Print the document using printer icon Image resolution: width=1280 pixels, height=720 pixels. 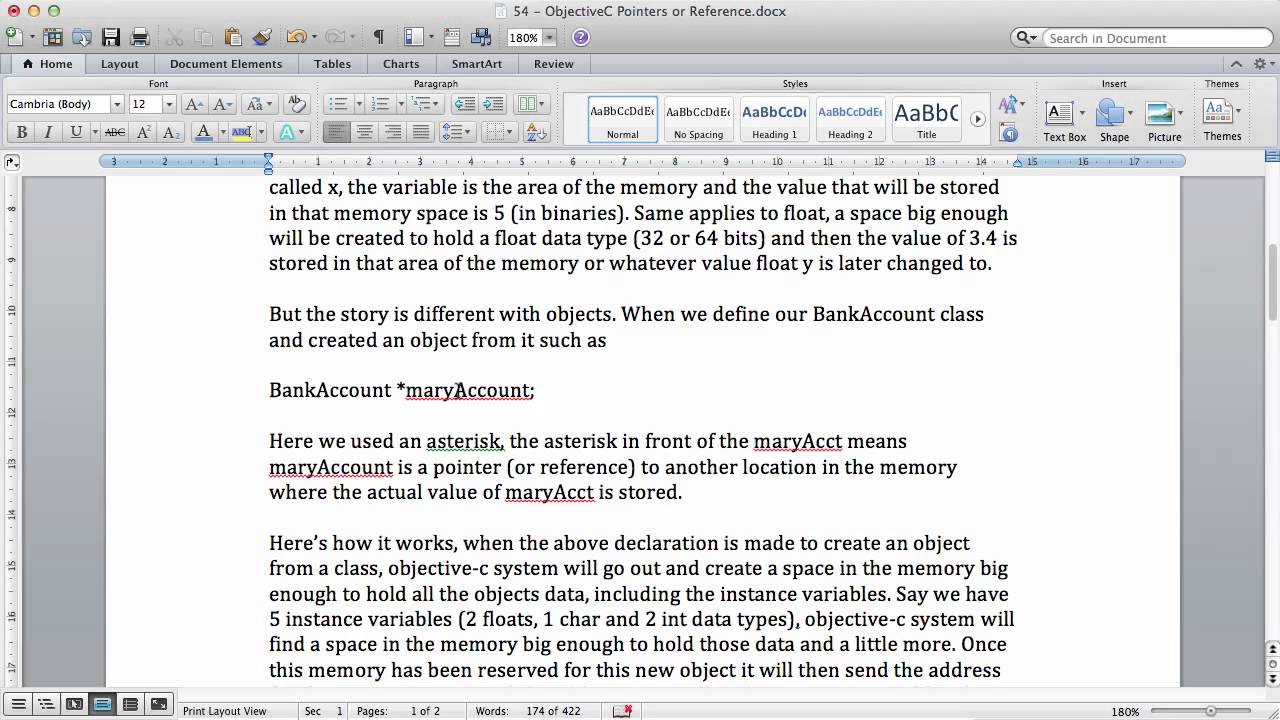pyautogui.click(x=140, y=37)
